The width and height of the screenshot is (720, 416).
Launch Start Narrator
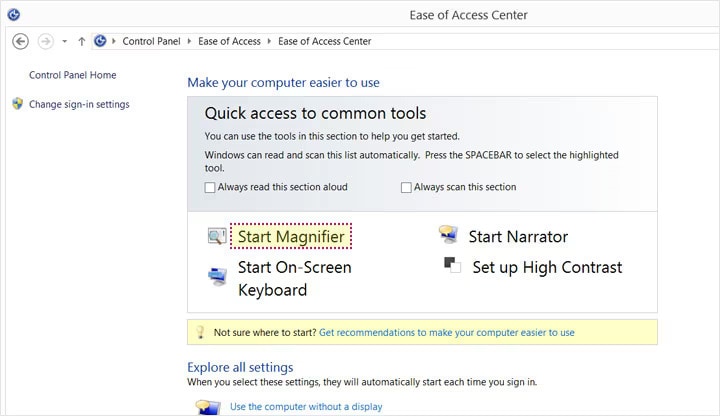pos(518,237)
